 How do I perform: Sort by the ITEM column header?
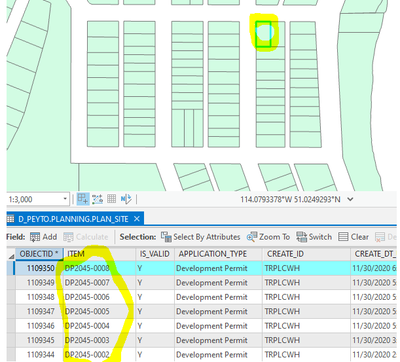(99, 254)
